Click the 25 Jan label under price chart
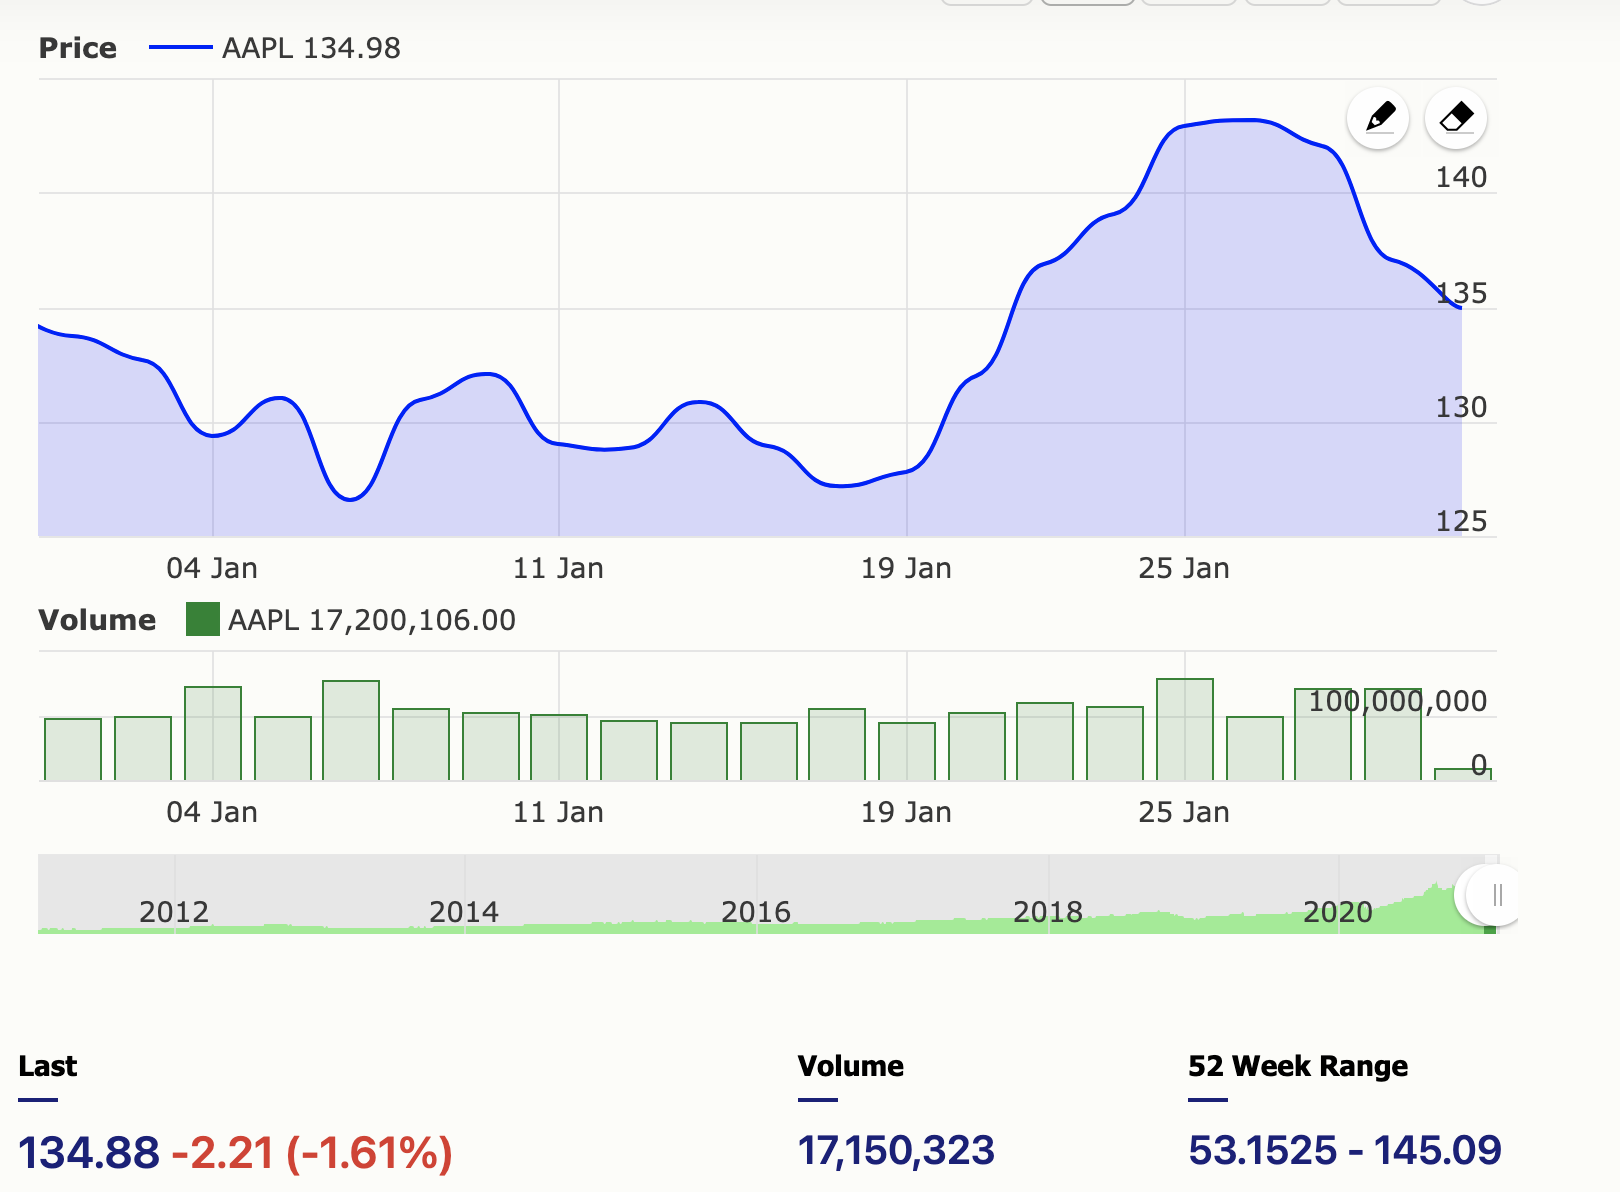Screen dimensions: 1620x1192 point(1184,568)
